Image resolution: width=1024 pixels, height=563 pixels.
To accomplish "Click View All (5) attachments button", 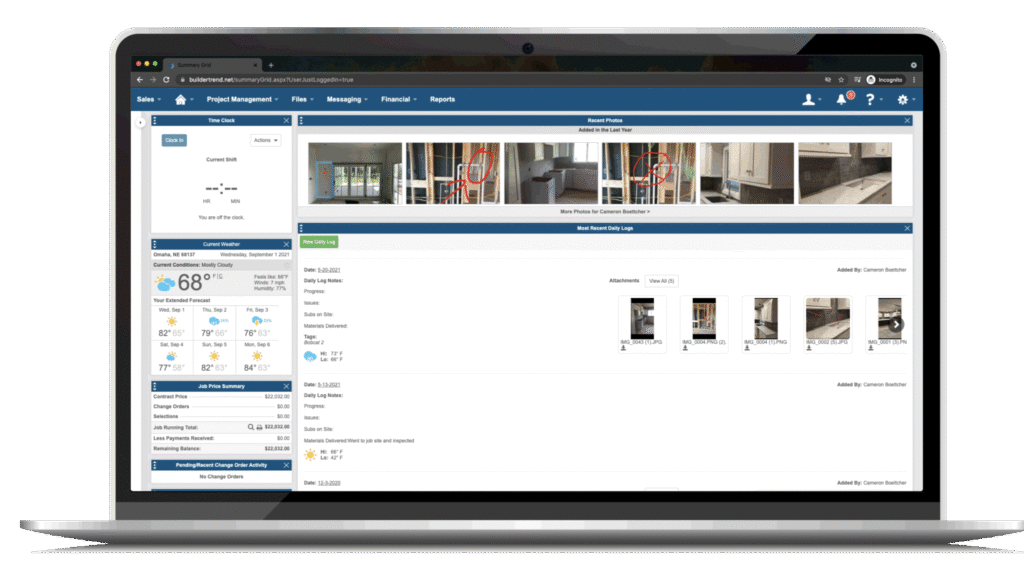I will tap(661, 281).
